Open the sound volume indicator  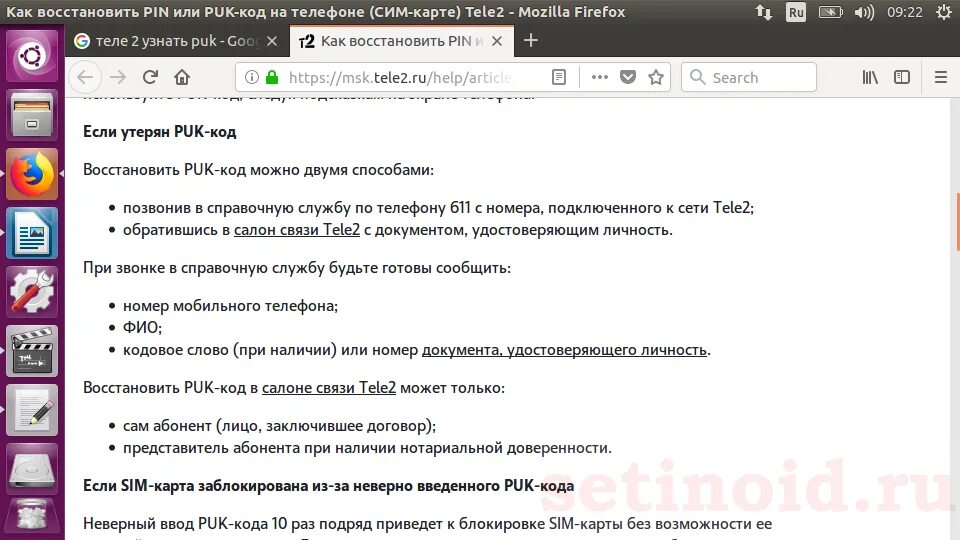[864, 12]
